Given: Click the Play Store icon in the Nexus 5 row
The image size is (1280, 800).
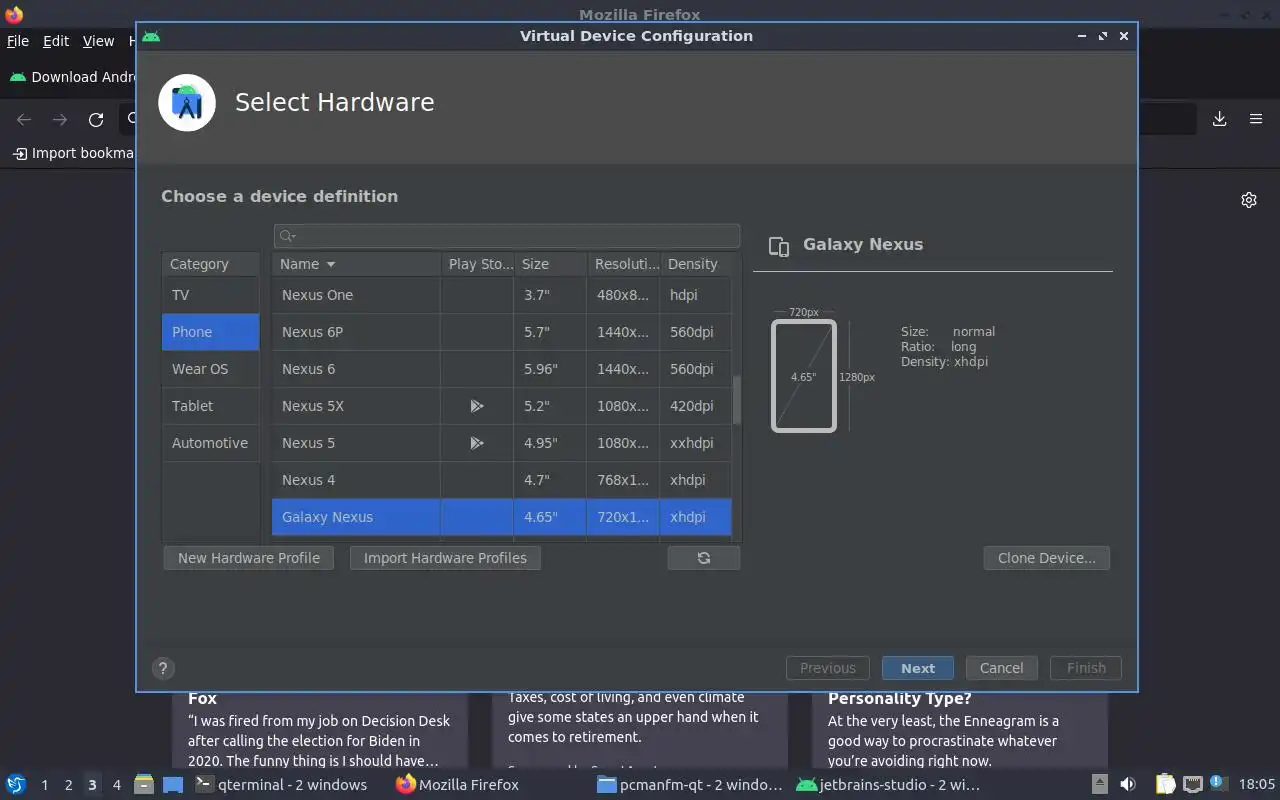Looking at the screenshot, I should pos(477,443).
